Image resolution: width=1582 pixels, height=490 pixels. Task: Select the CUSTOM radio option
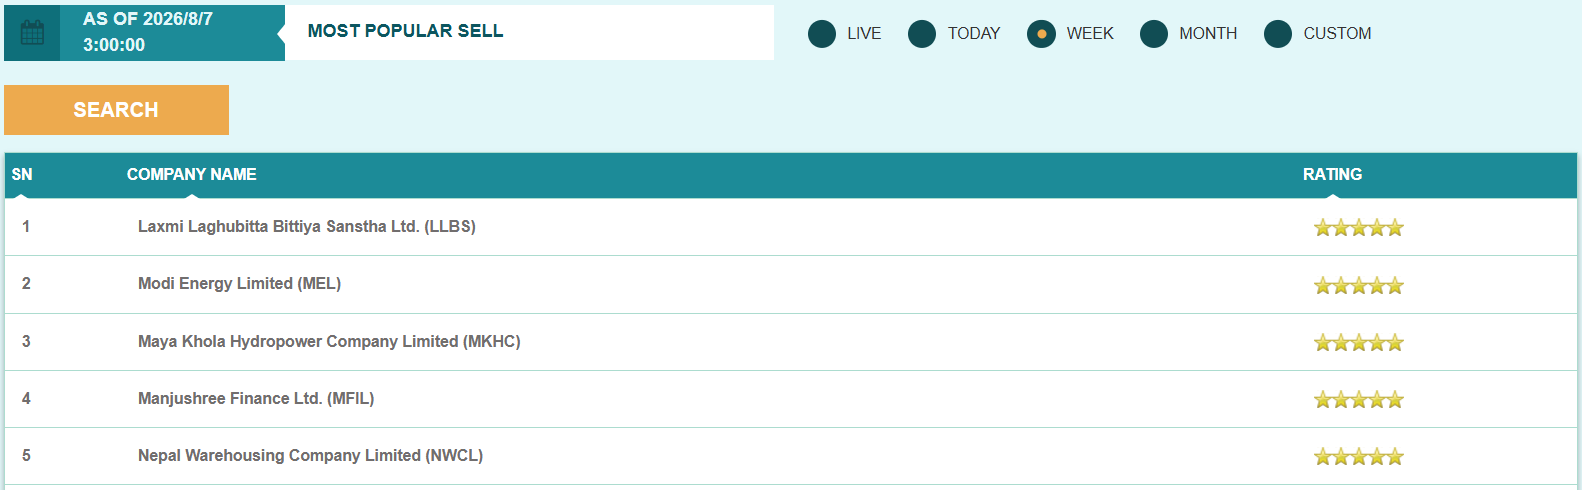tap(1278, 34)
